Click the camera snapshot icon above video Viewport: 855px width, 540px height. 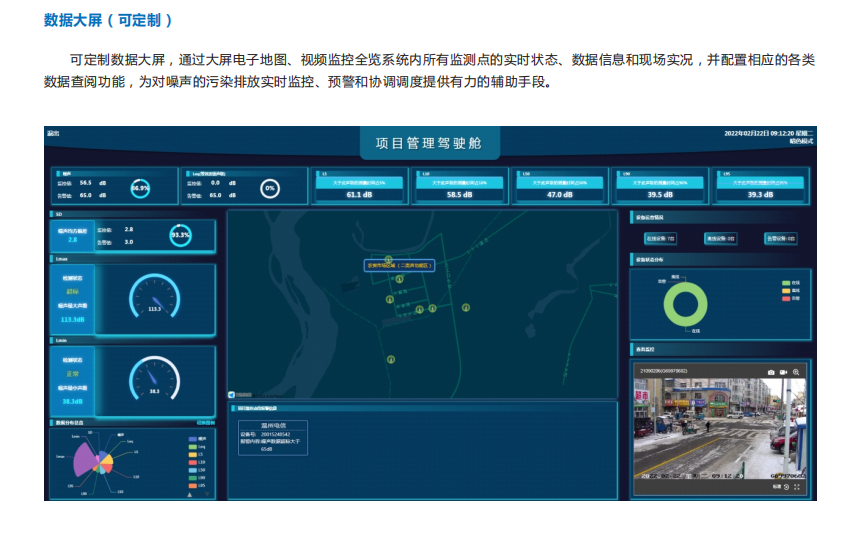pos(771,372)
